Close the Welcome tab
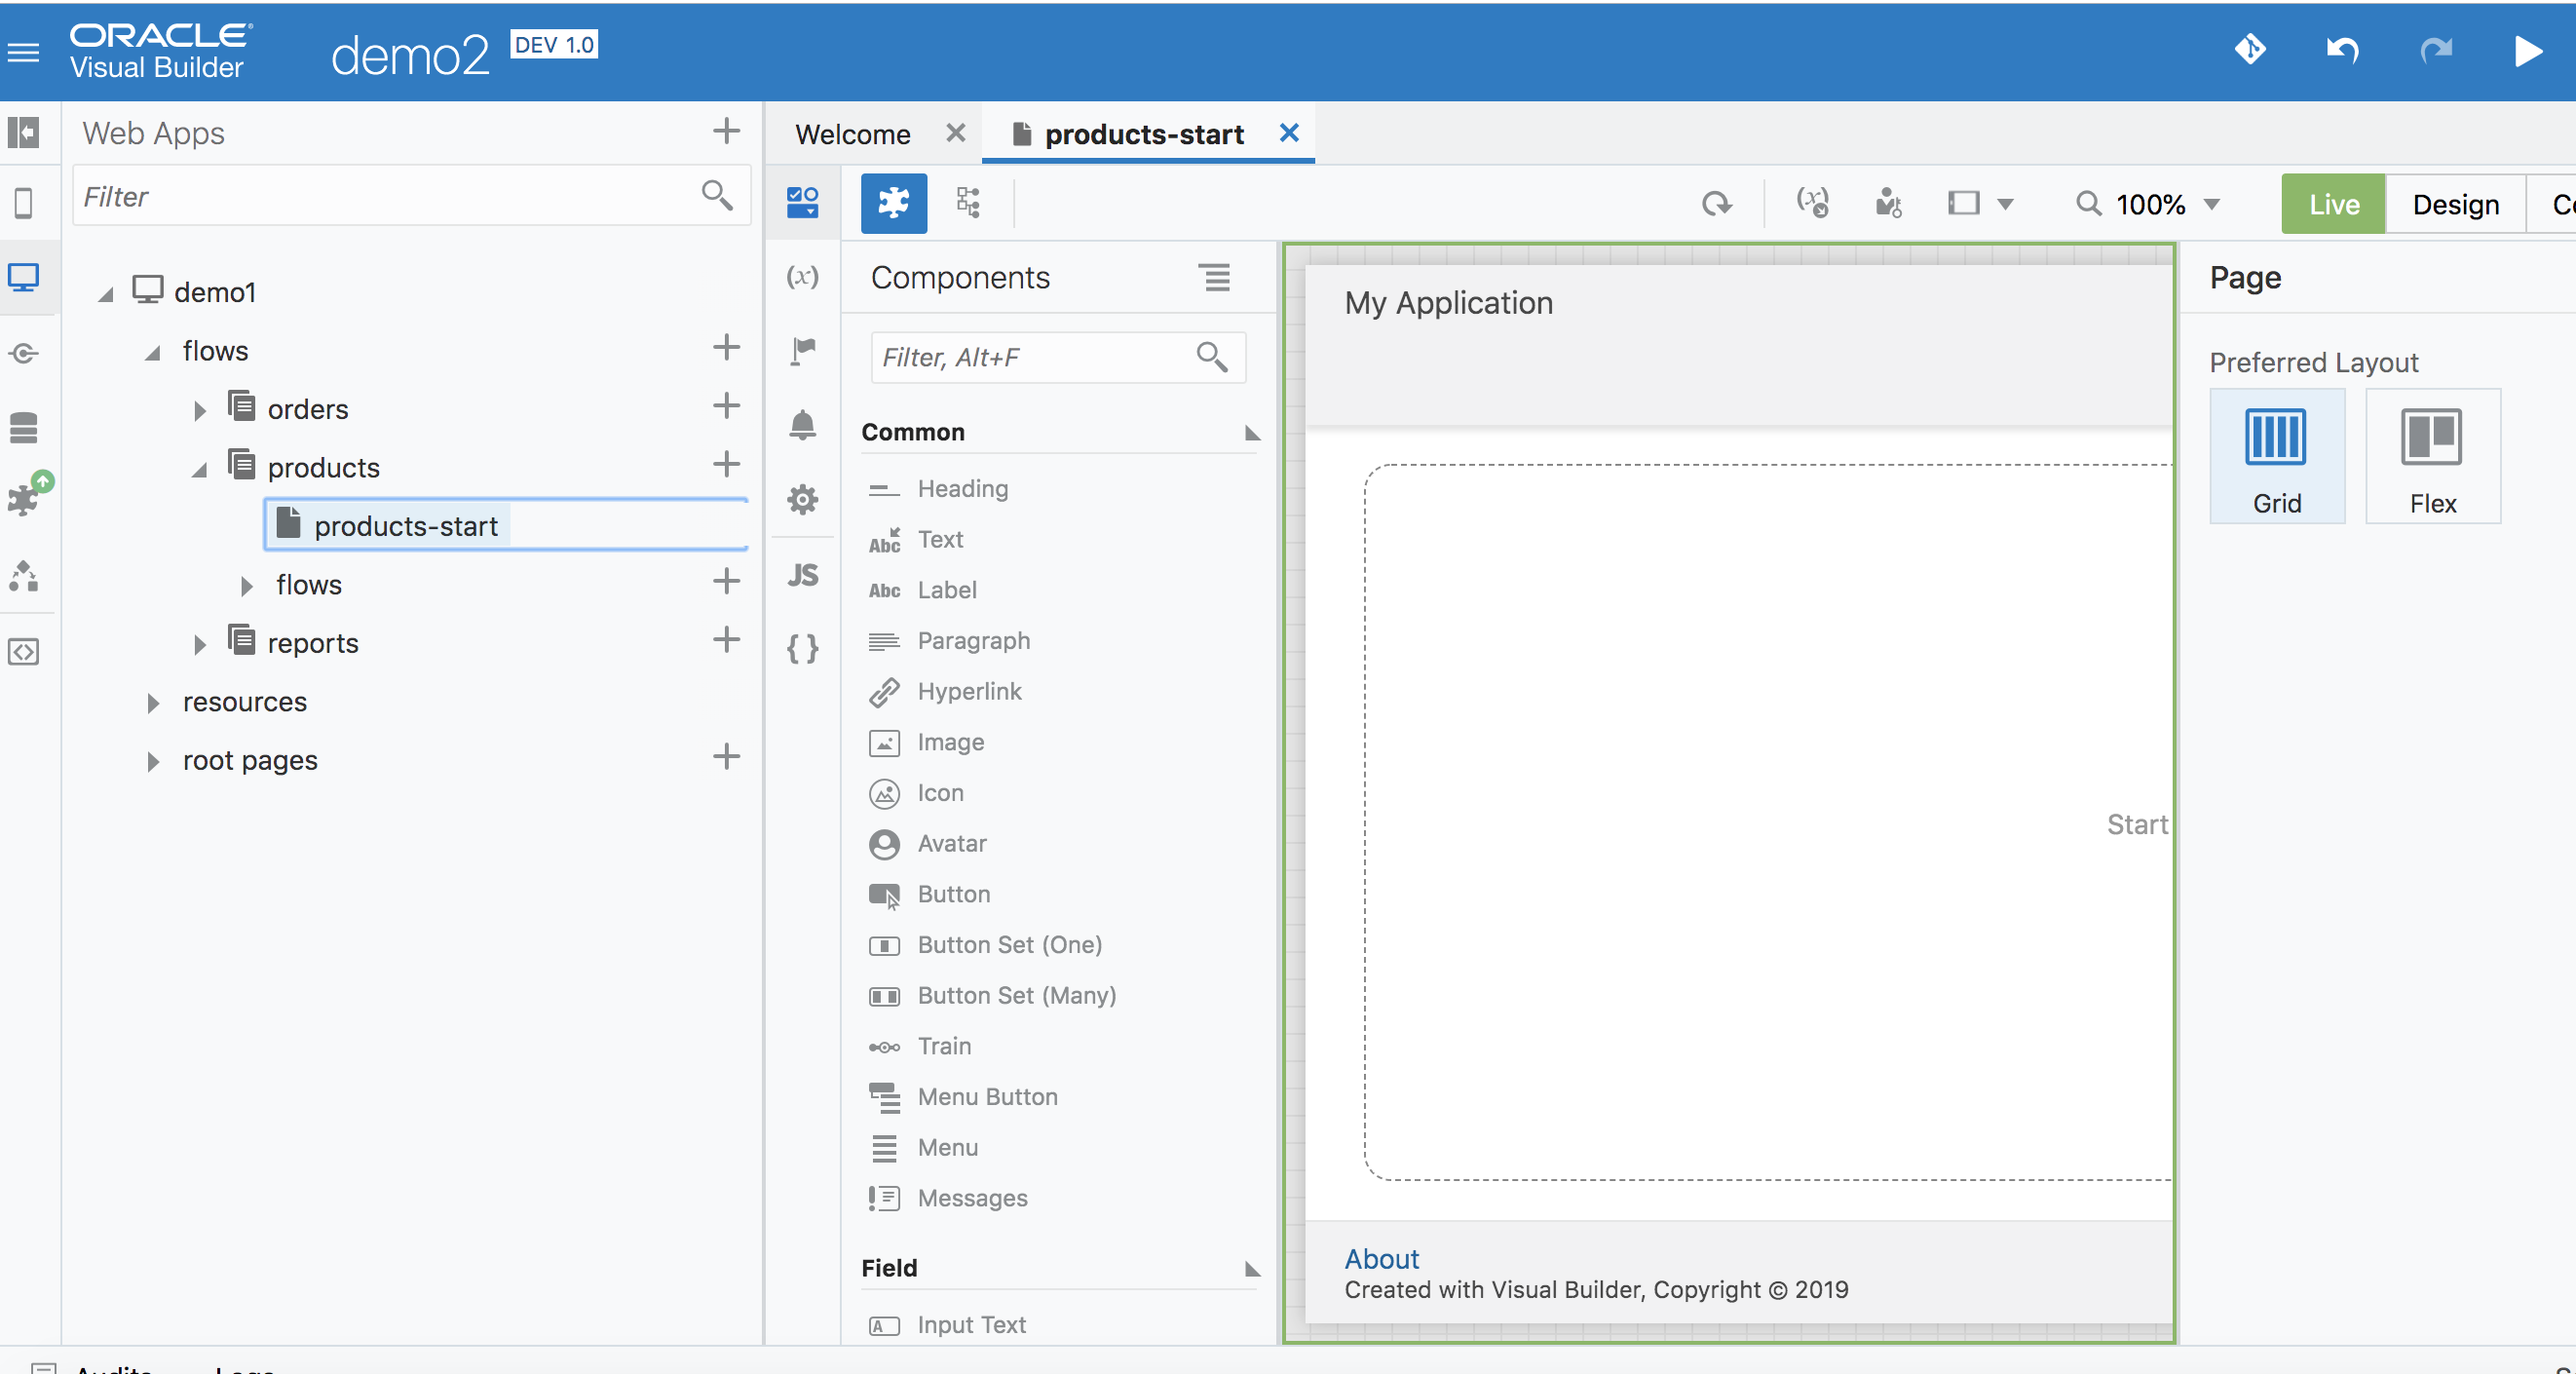This screenshot has width=2576, height=1374. coord(955,133)
